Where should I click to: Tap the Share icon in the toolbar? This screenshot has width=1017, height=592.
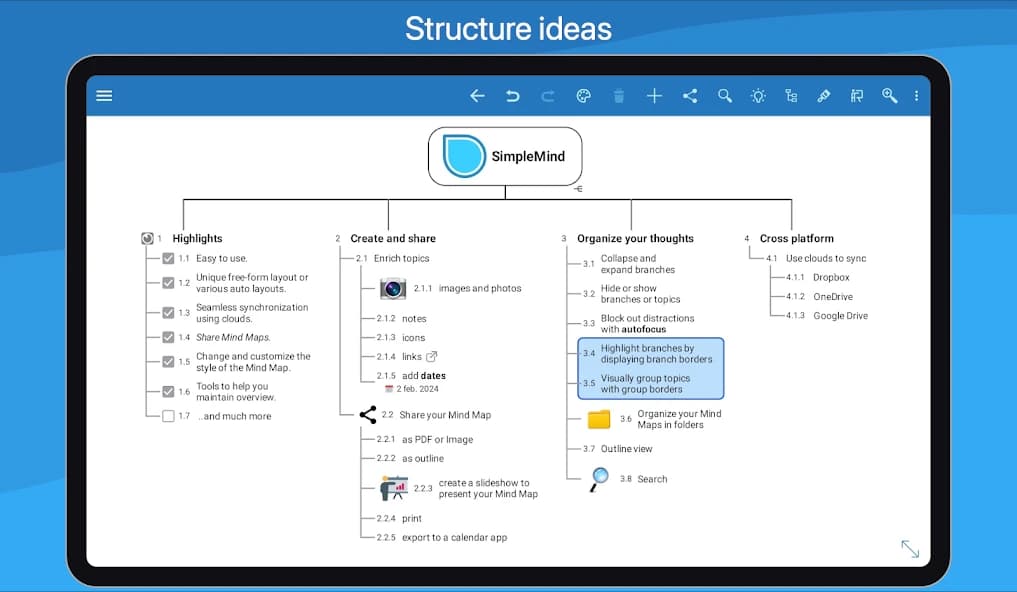tap(688, 95)
